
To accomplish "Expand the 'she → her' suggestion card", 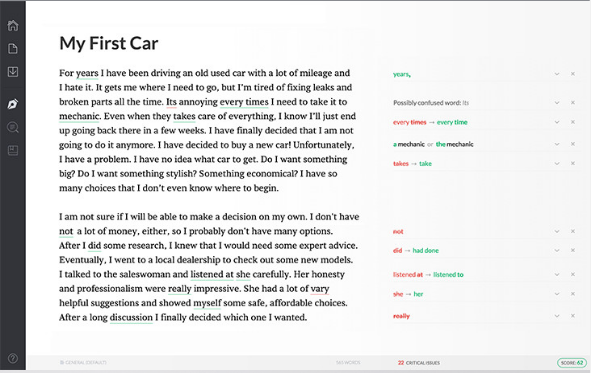I will tap(557, 294).
